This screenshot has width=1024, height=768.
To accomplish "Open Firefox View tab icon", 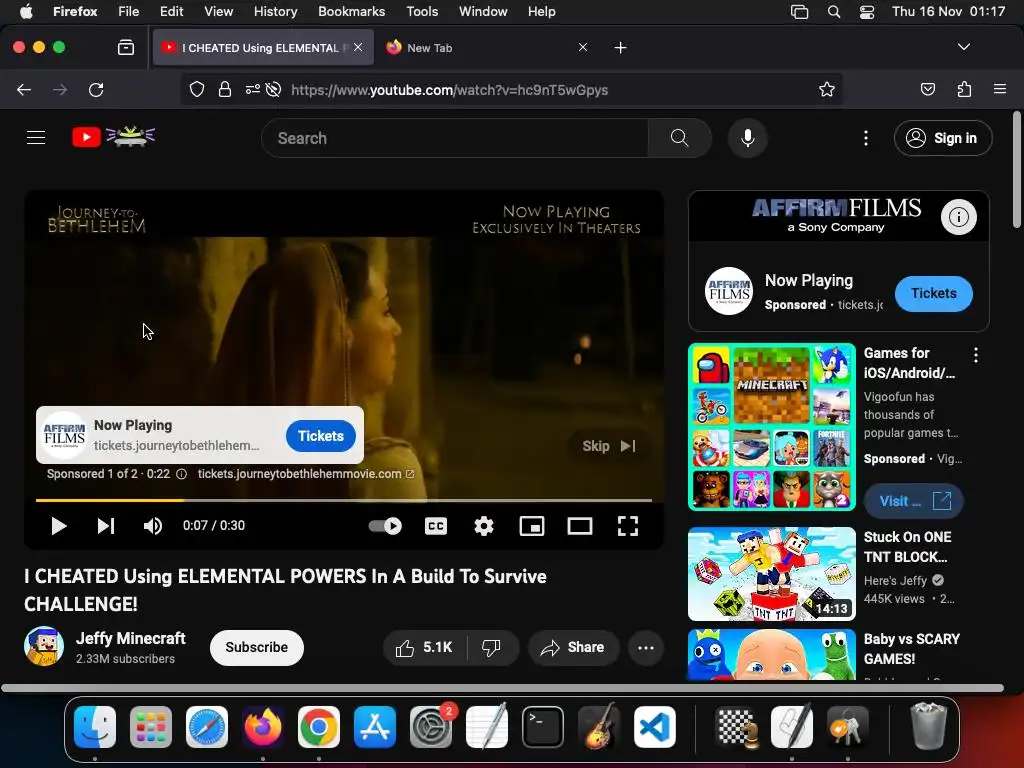I will (126, 47).
